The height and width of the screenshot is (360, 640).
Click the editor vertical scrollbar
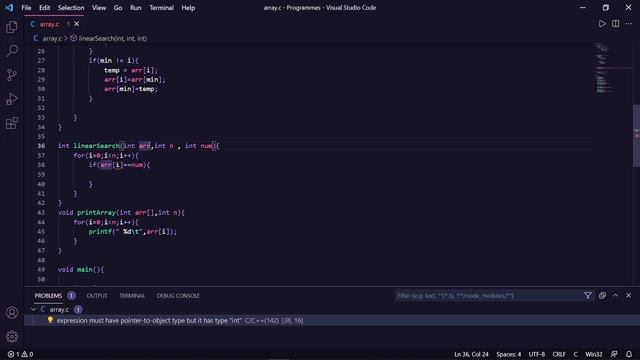[636, 136]
